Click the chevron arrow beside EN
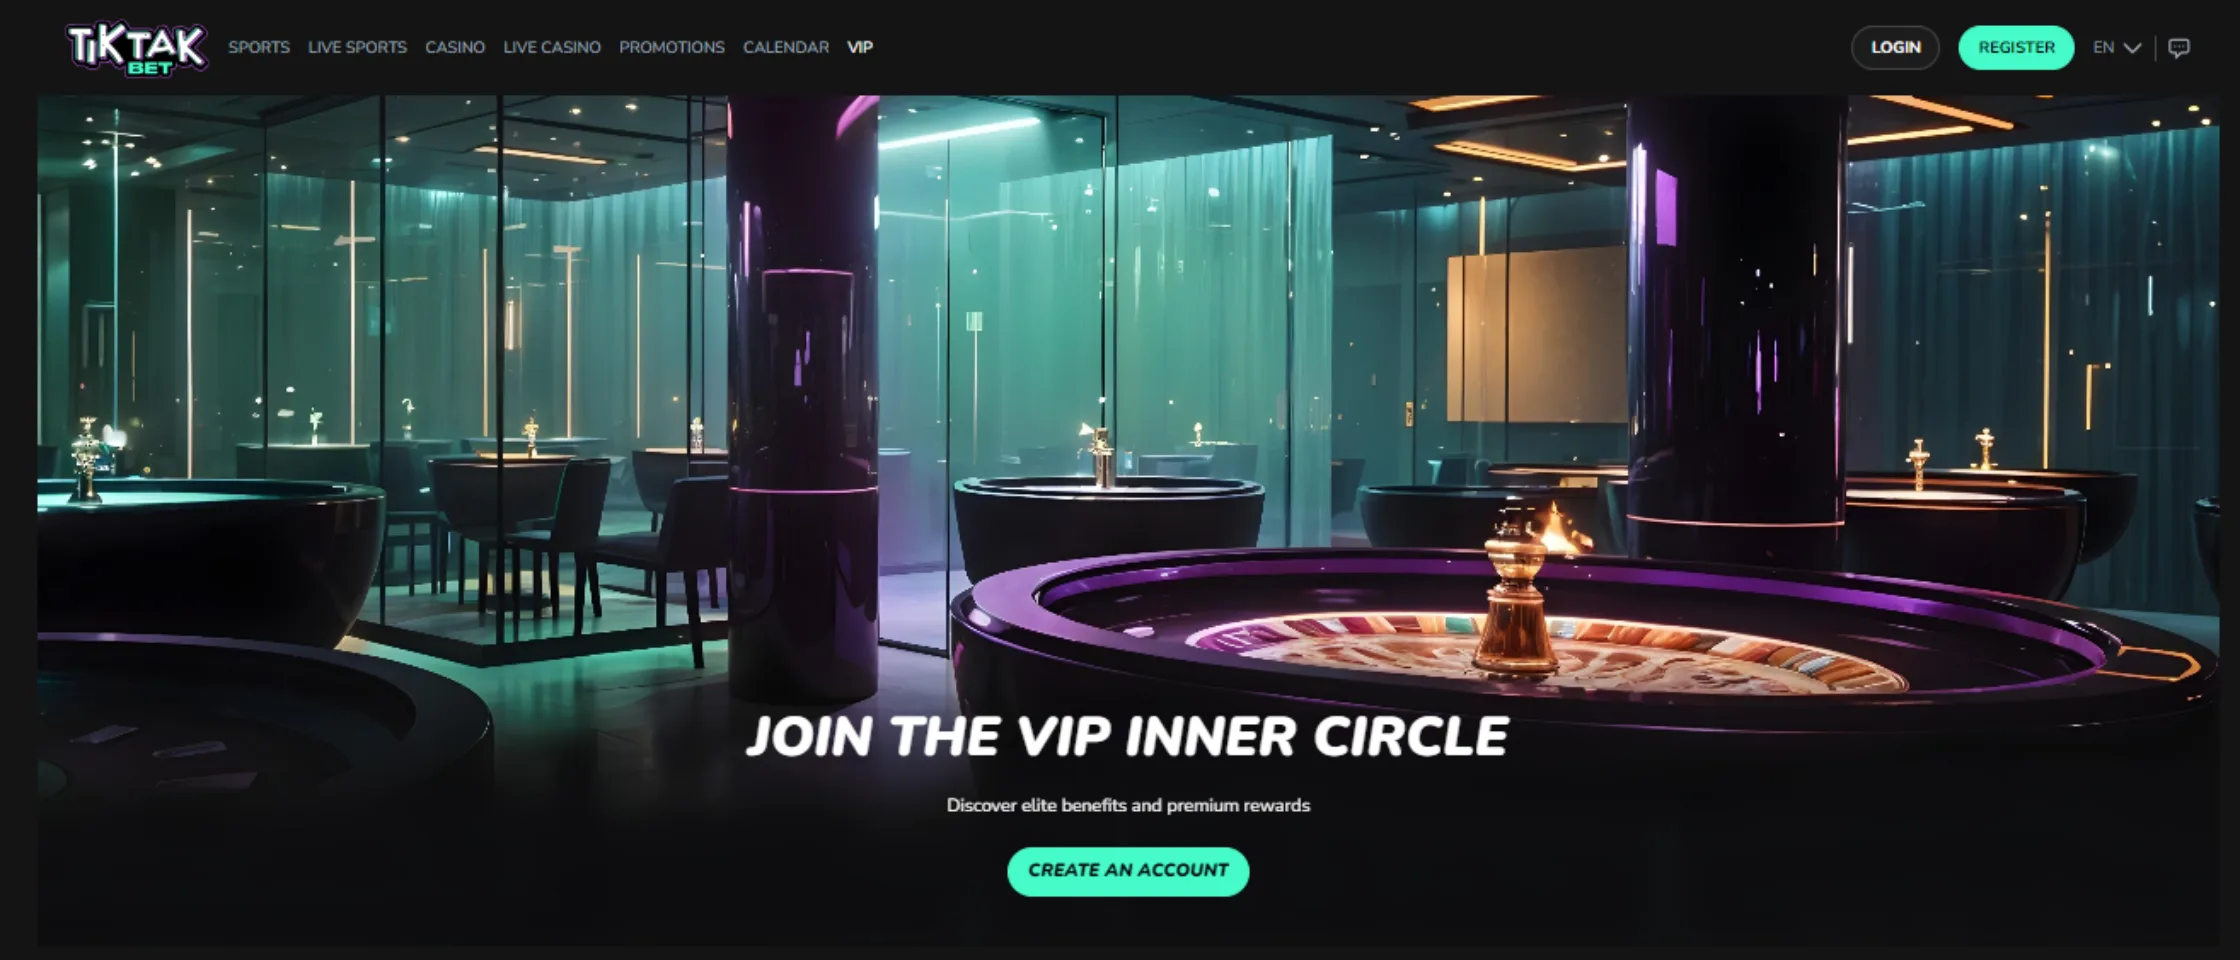Image resolution: width=2240 pixels, height=960 pixels. 2132,48
